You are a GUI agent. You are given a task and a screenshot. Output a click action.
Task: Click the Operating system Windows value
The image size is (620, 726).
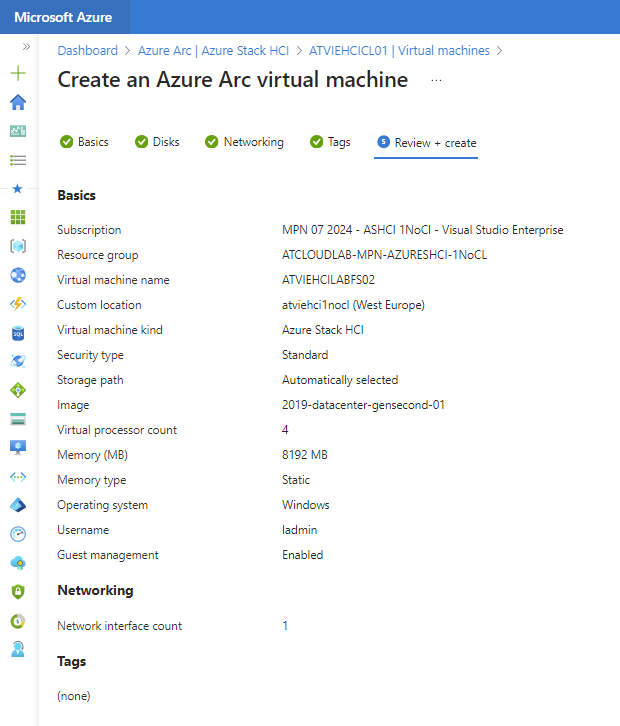306,505
